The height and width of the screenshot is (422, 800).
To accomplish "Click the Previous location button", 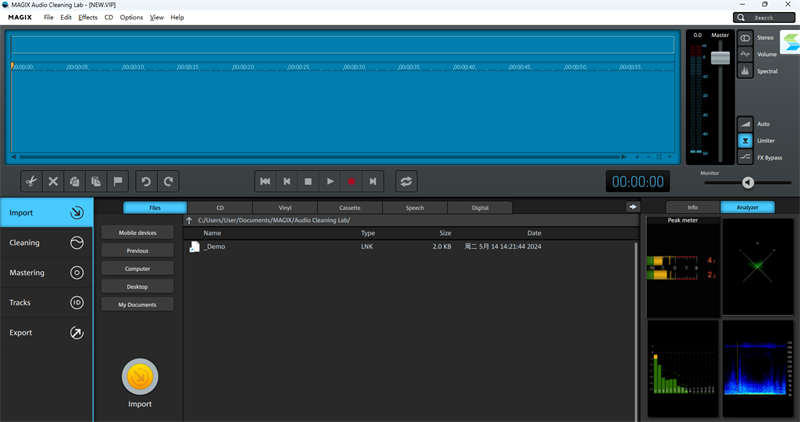I will click(x=138, y=251).
